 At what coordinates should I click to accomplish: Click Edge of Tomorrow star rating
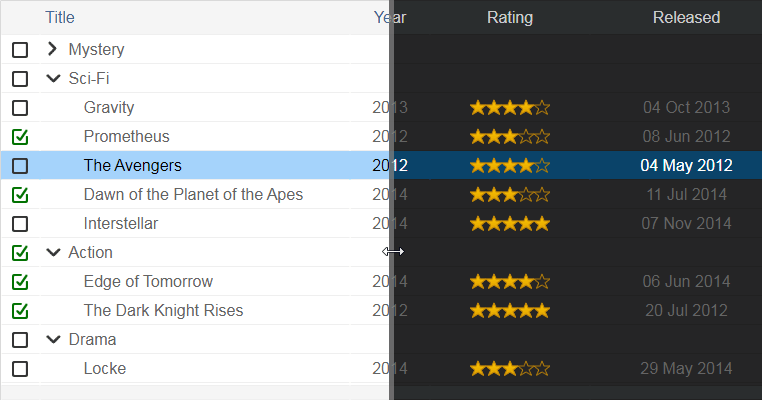pos(510,281)
